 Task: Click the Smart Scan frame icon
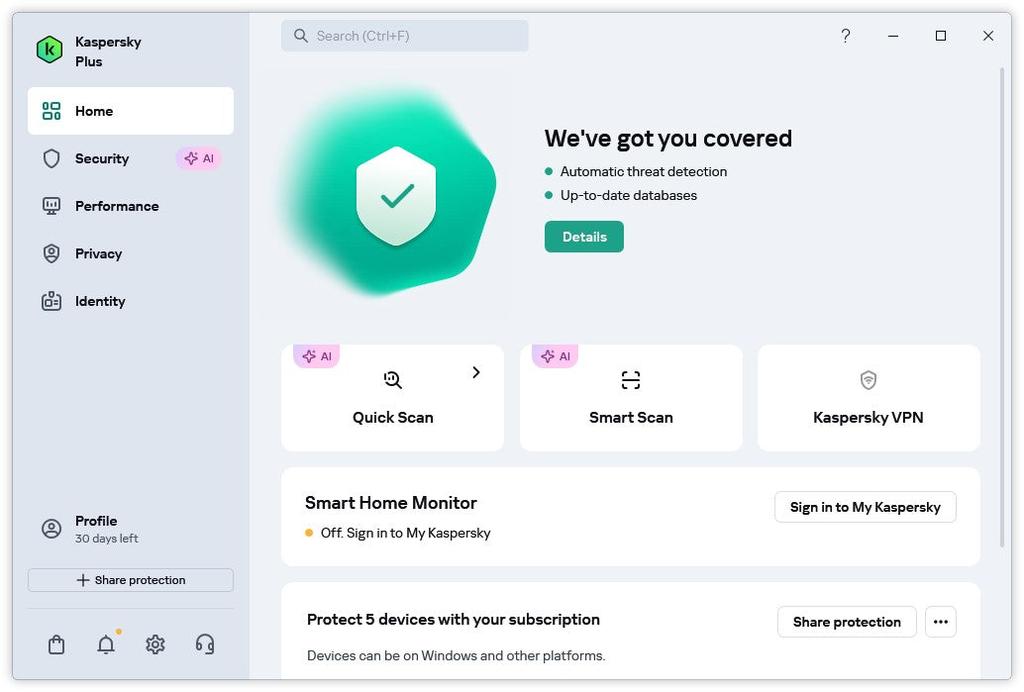point(631,380)
